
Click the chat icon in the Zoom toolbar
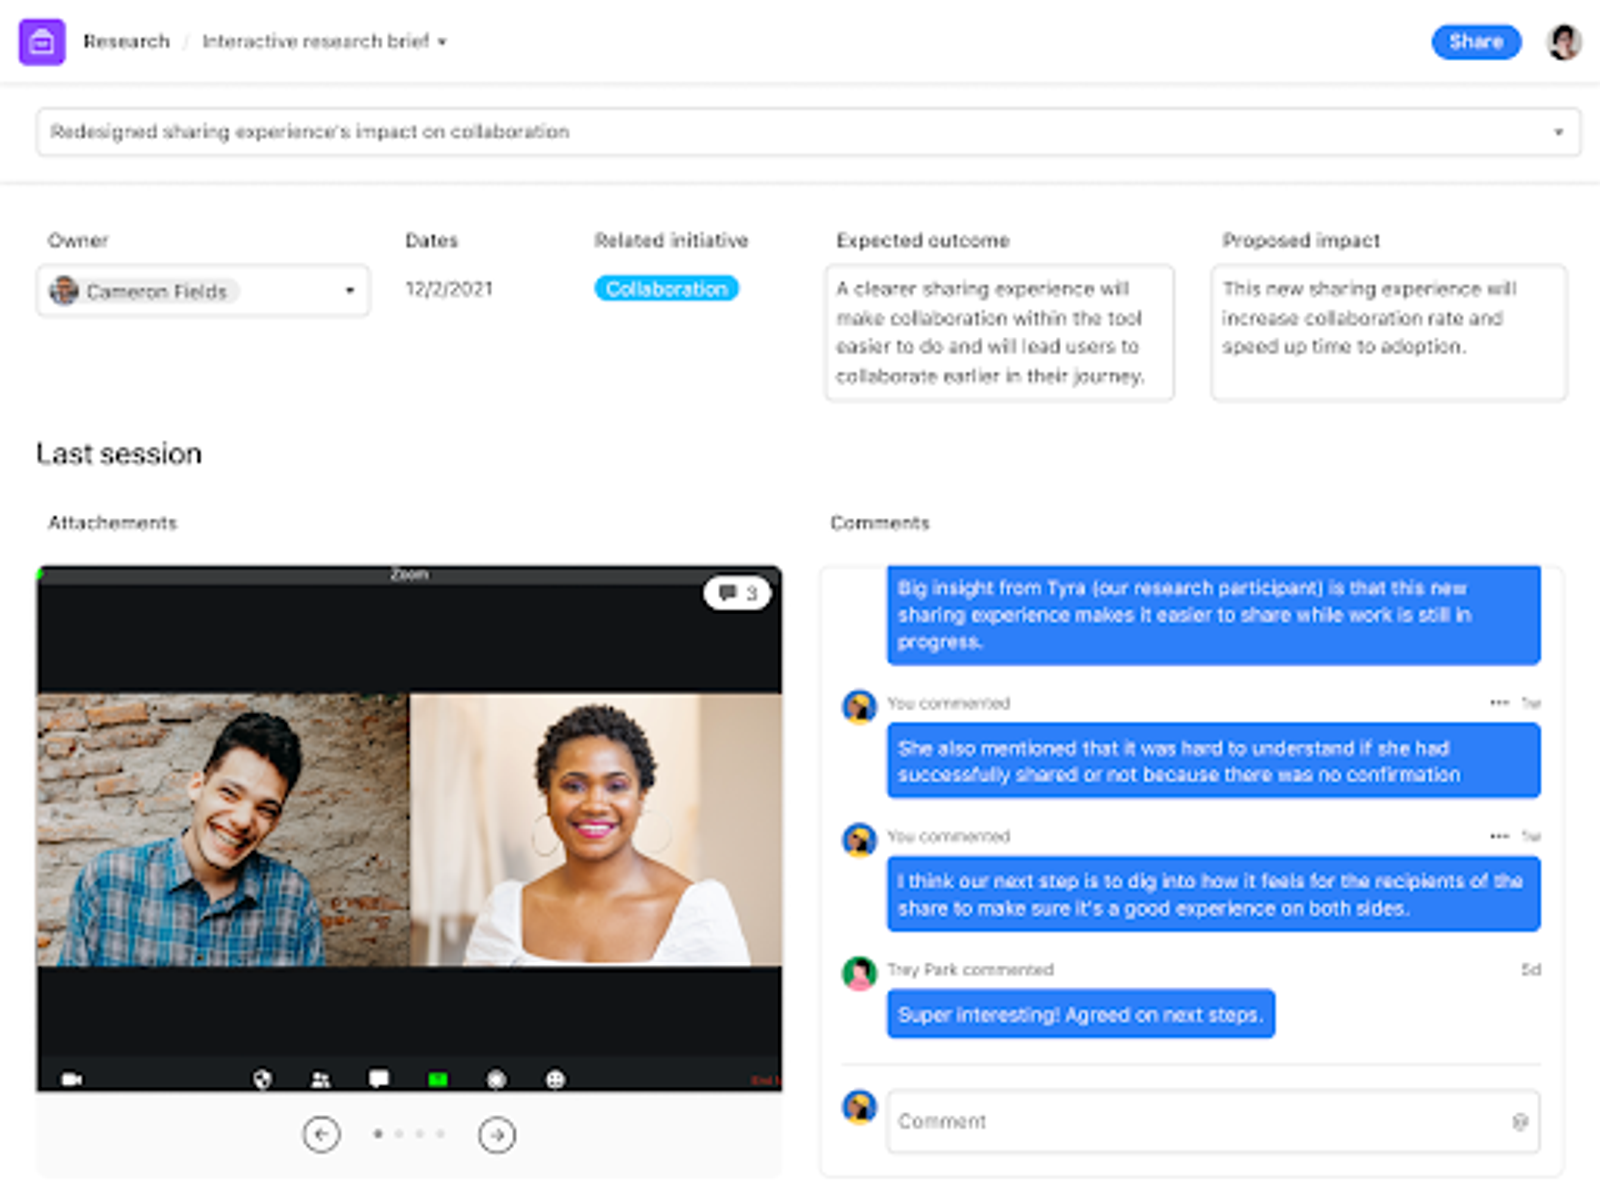click(379, 1079)
